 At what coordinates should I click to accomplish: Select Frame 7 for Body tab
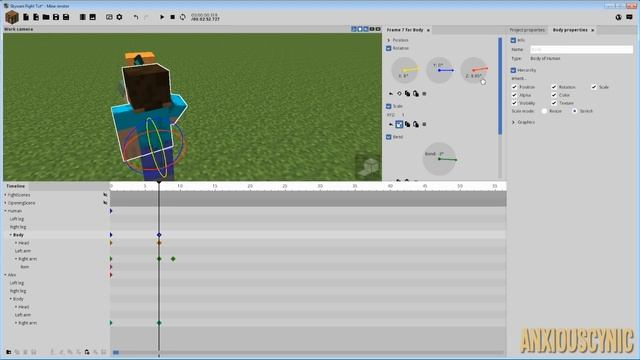405,30
